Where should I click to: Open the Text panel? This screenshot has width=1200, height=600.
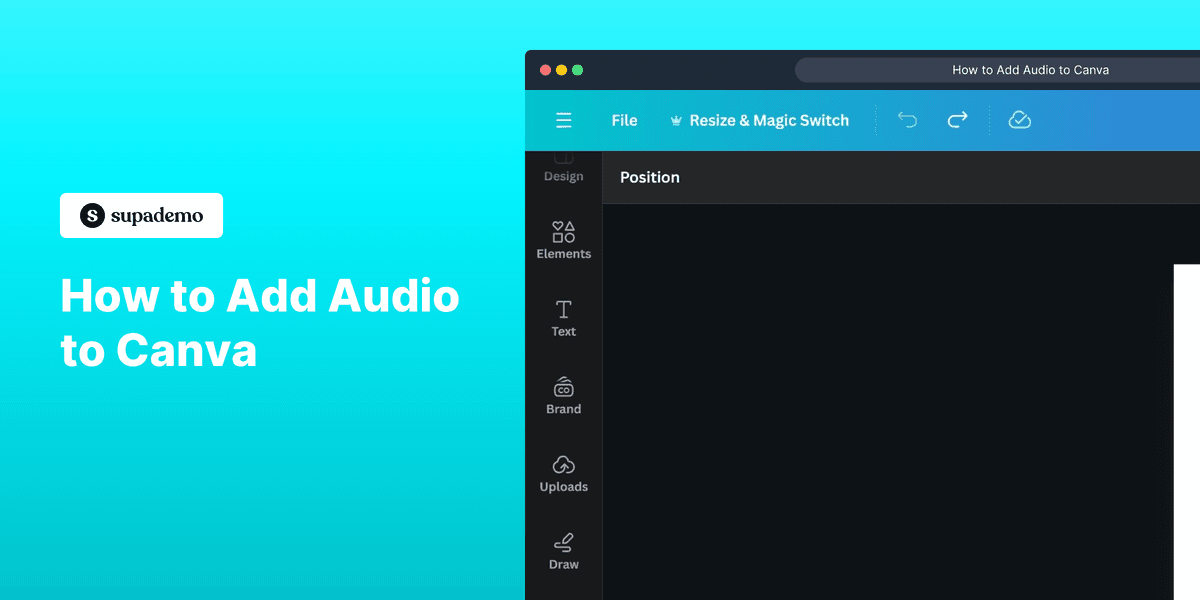click(563, 318)
